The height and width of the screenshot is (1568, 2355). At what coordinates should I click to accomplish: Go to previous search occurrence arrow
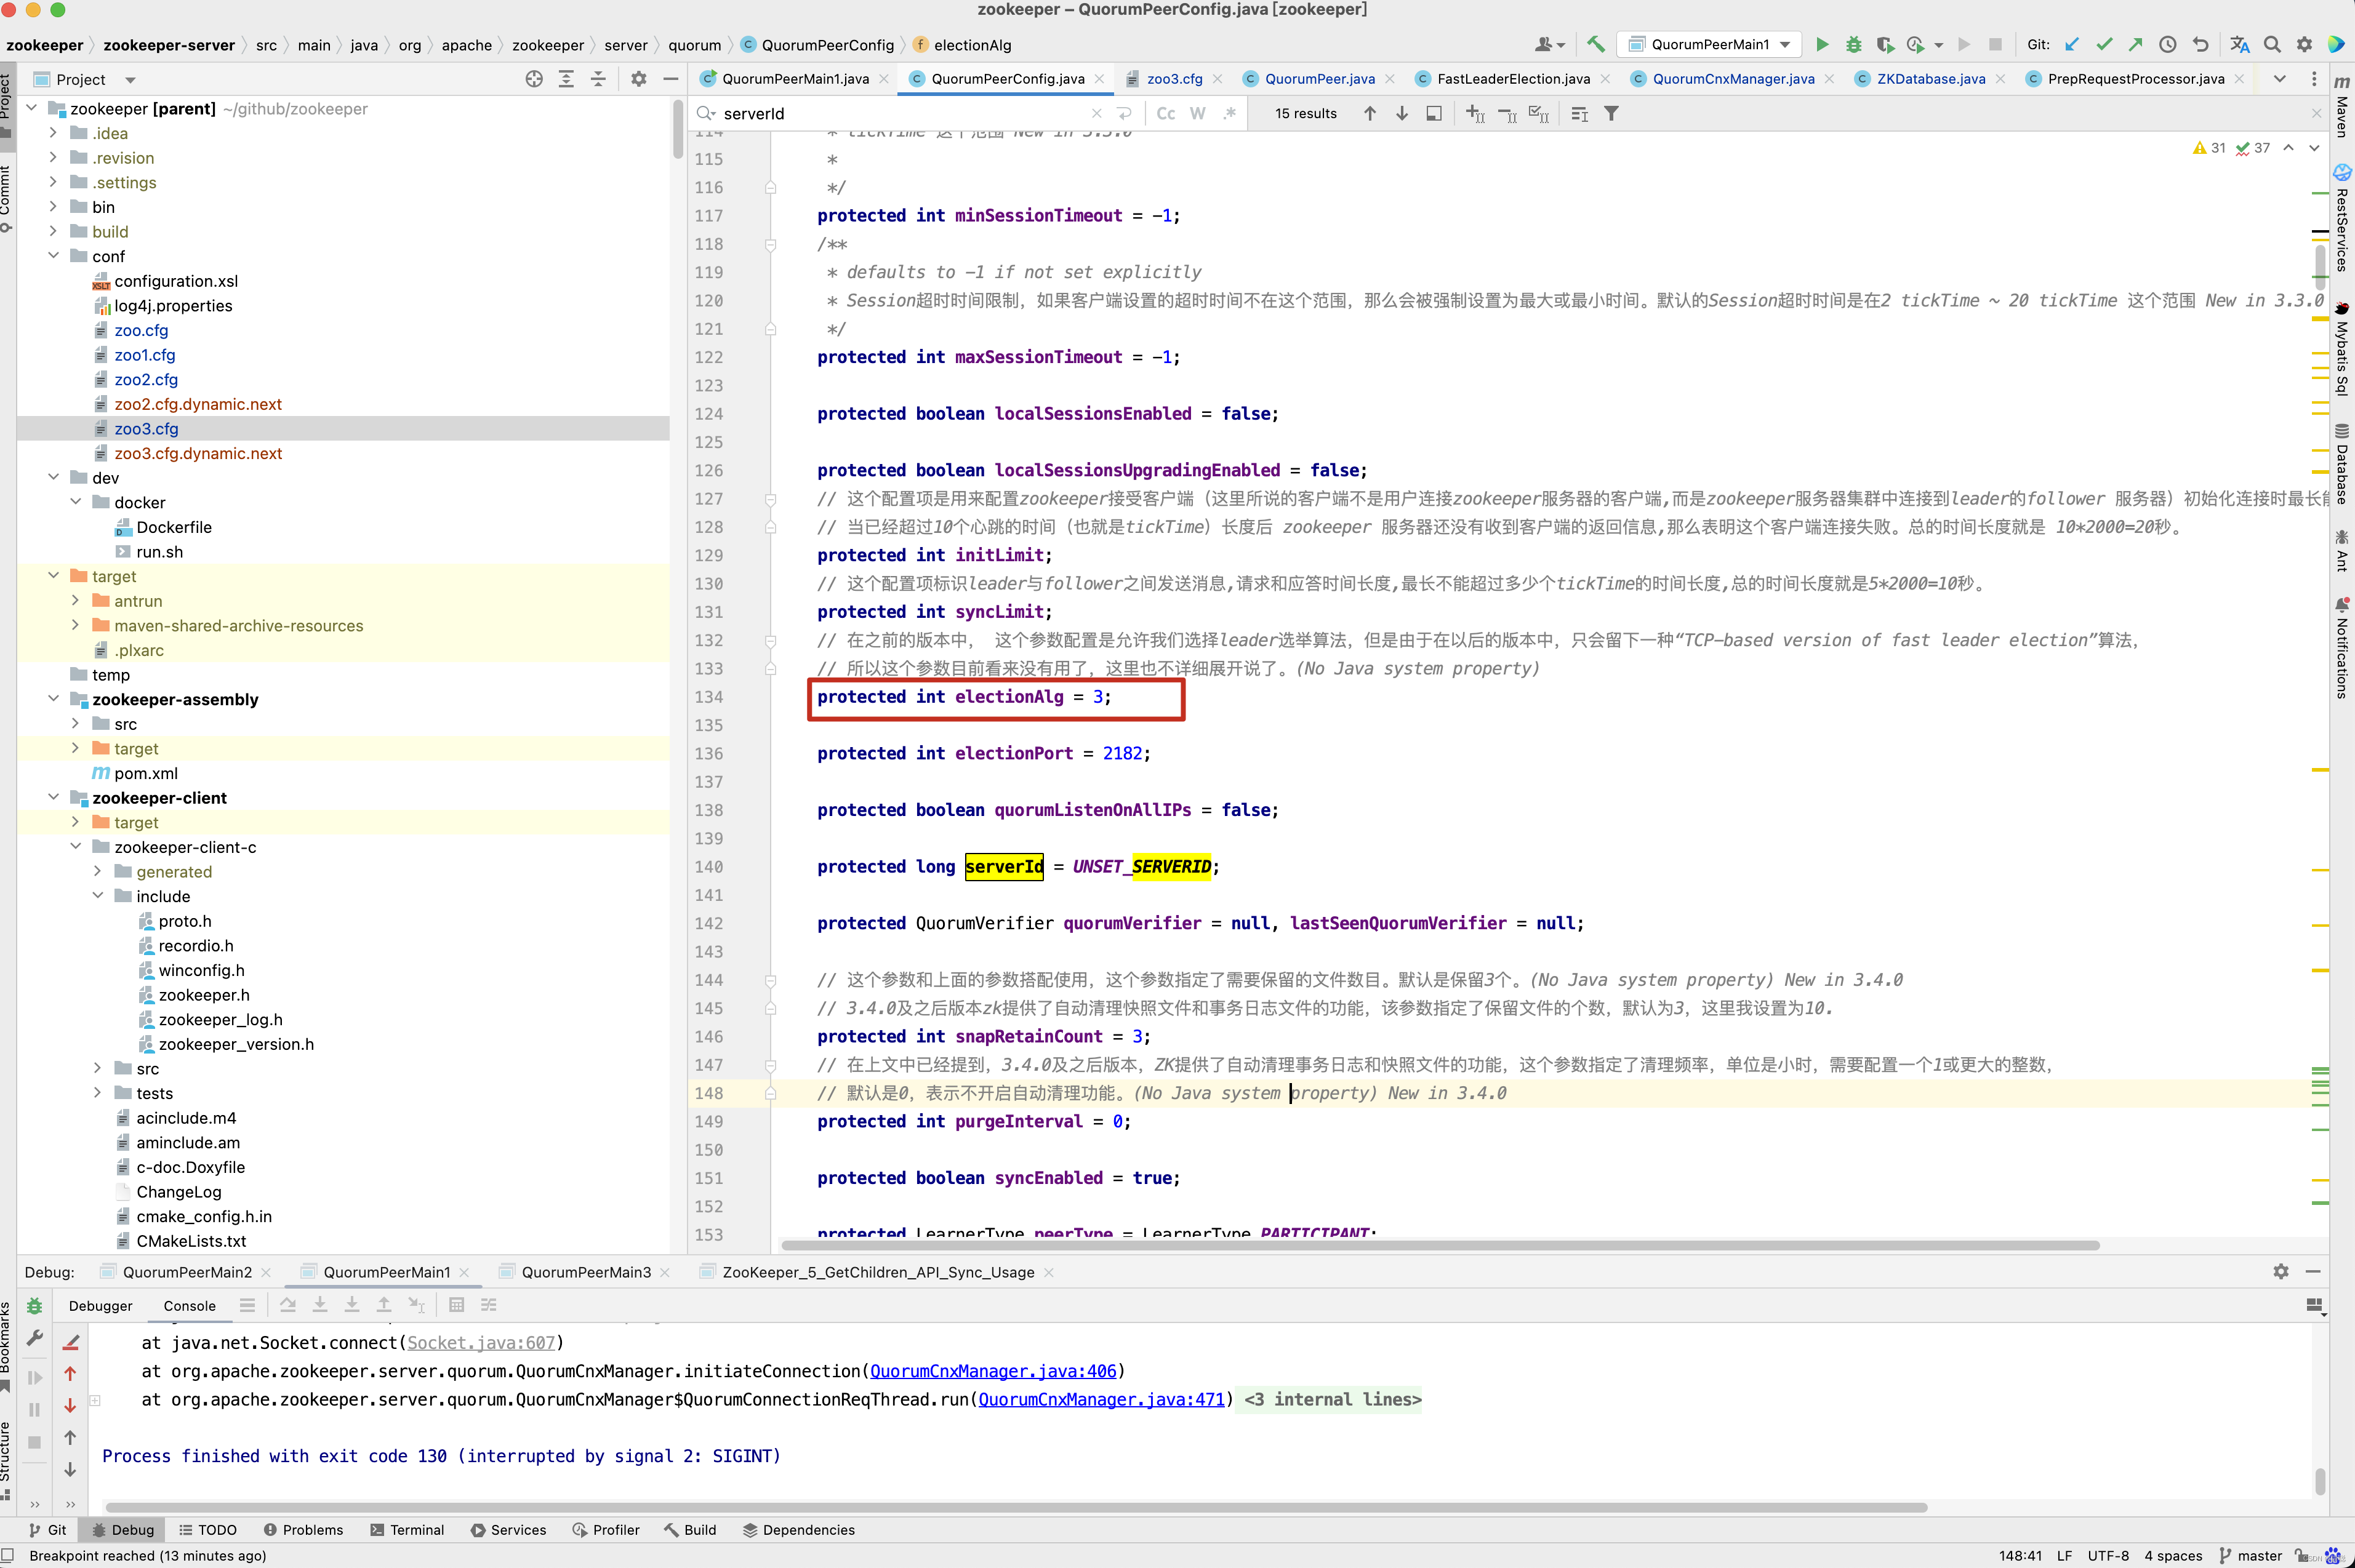click(1370, 113)
